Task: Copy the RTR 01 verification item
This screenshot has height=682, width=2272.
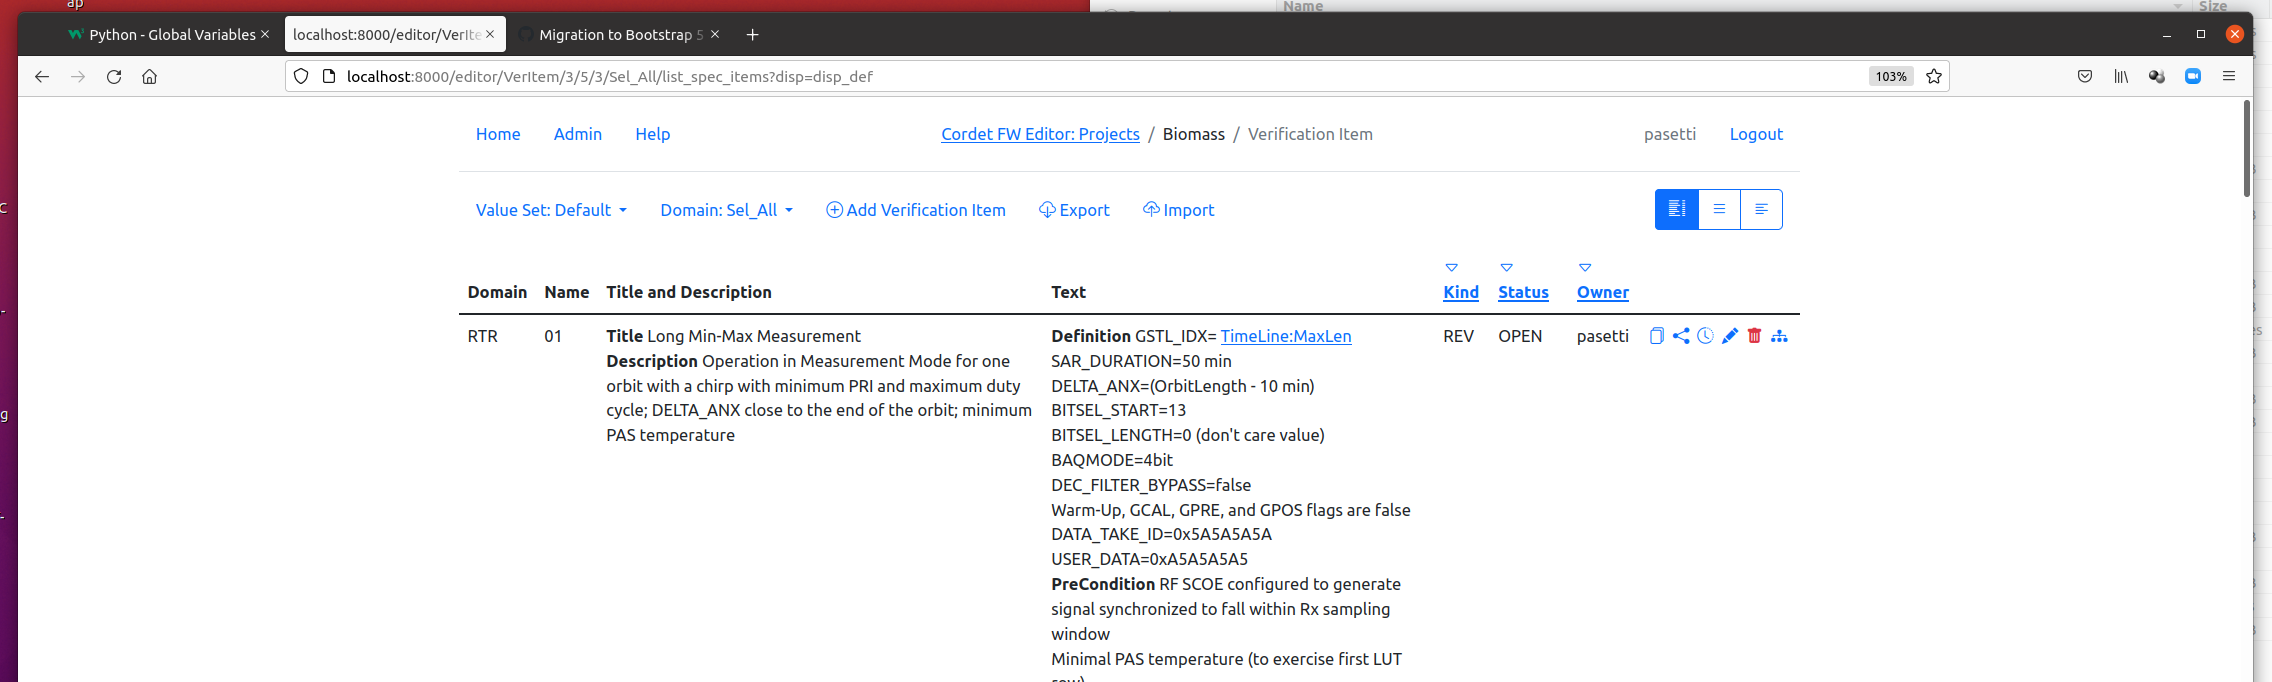Action: (x=1656, y=336)
